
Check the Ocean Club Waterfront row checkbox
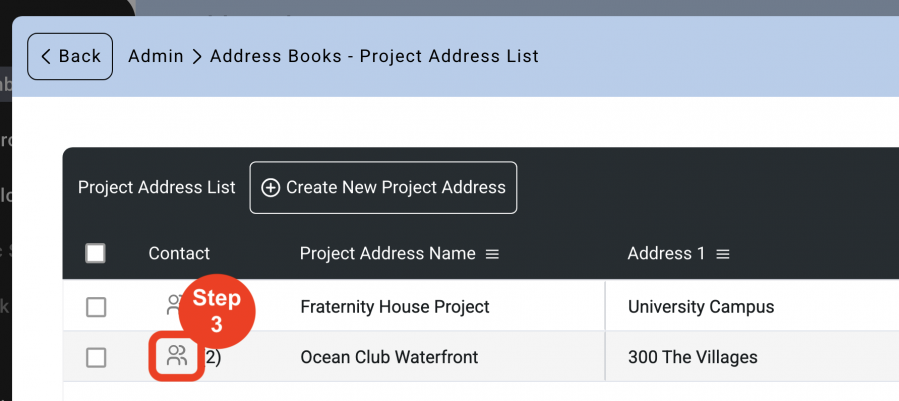click(x=96, y=357)
